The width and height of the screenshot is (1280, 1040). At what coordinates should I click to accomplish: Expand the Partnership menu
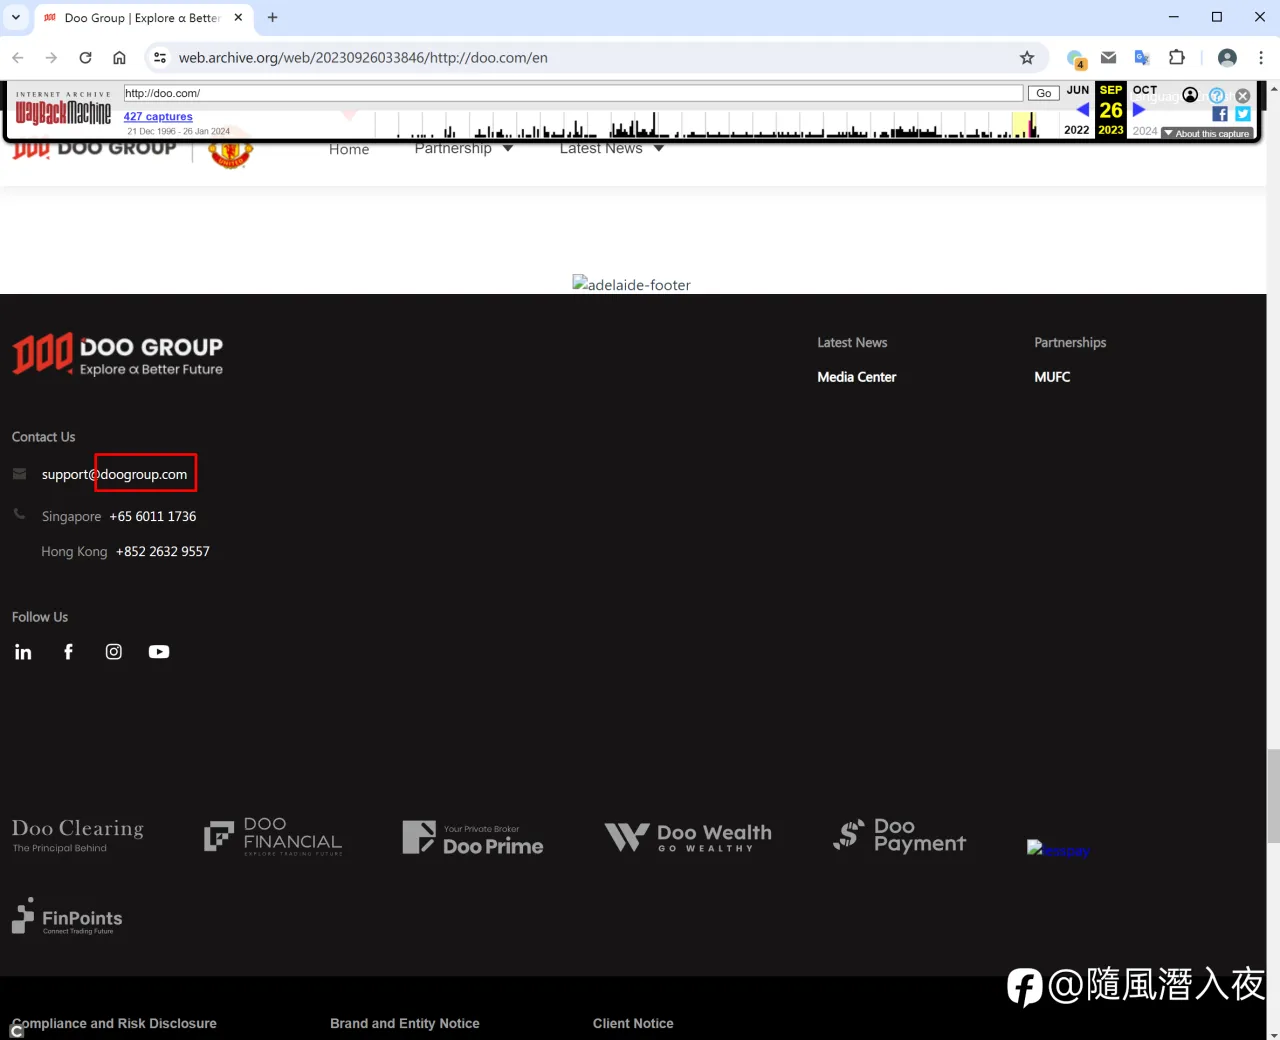[464, 148]
